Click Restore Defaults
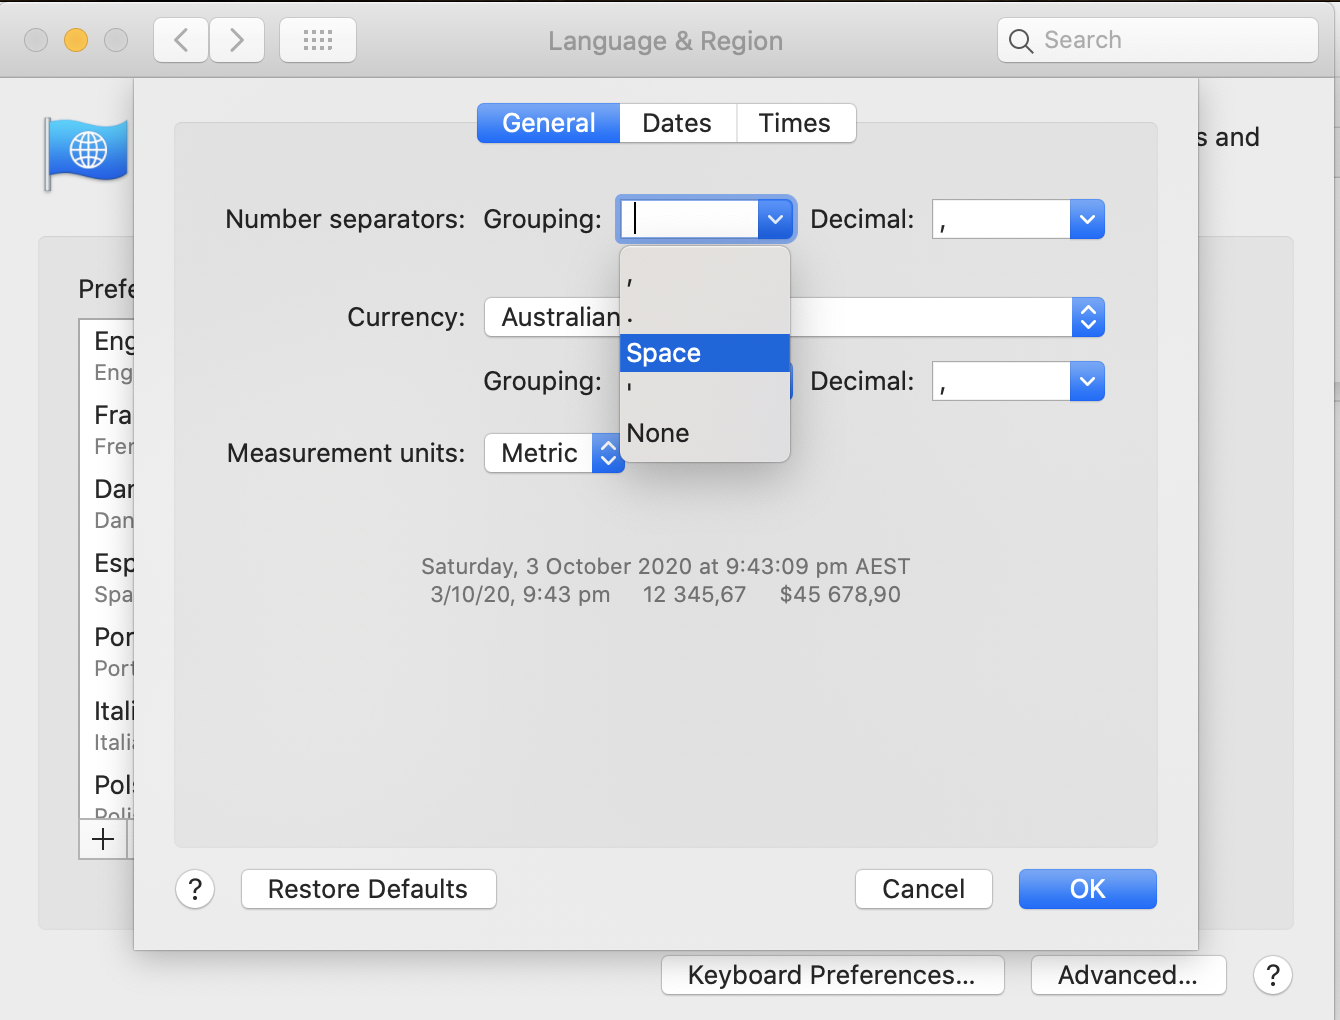This screenshot has height=1020, width=1340. click(x=368, y=889)
